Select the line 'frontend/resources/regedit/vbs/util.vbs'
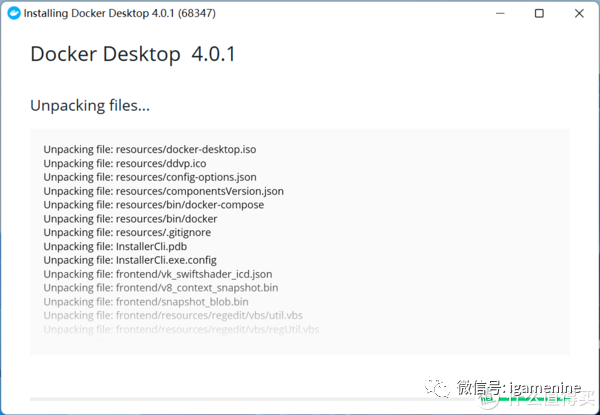This screenshot has height=415, width=600. (x=173, y=315)
